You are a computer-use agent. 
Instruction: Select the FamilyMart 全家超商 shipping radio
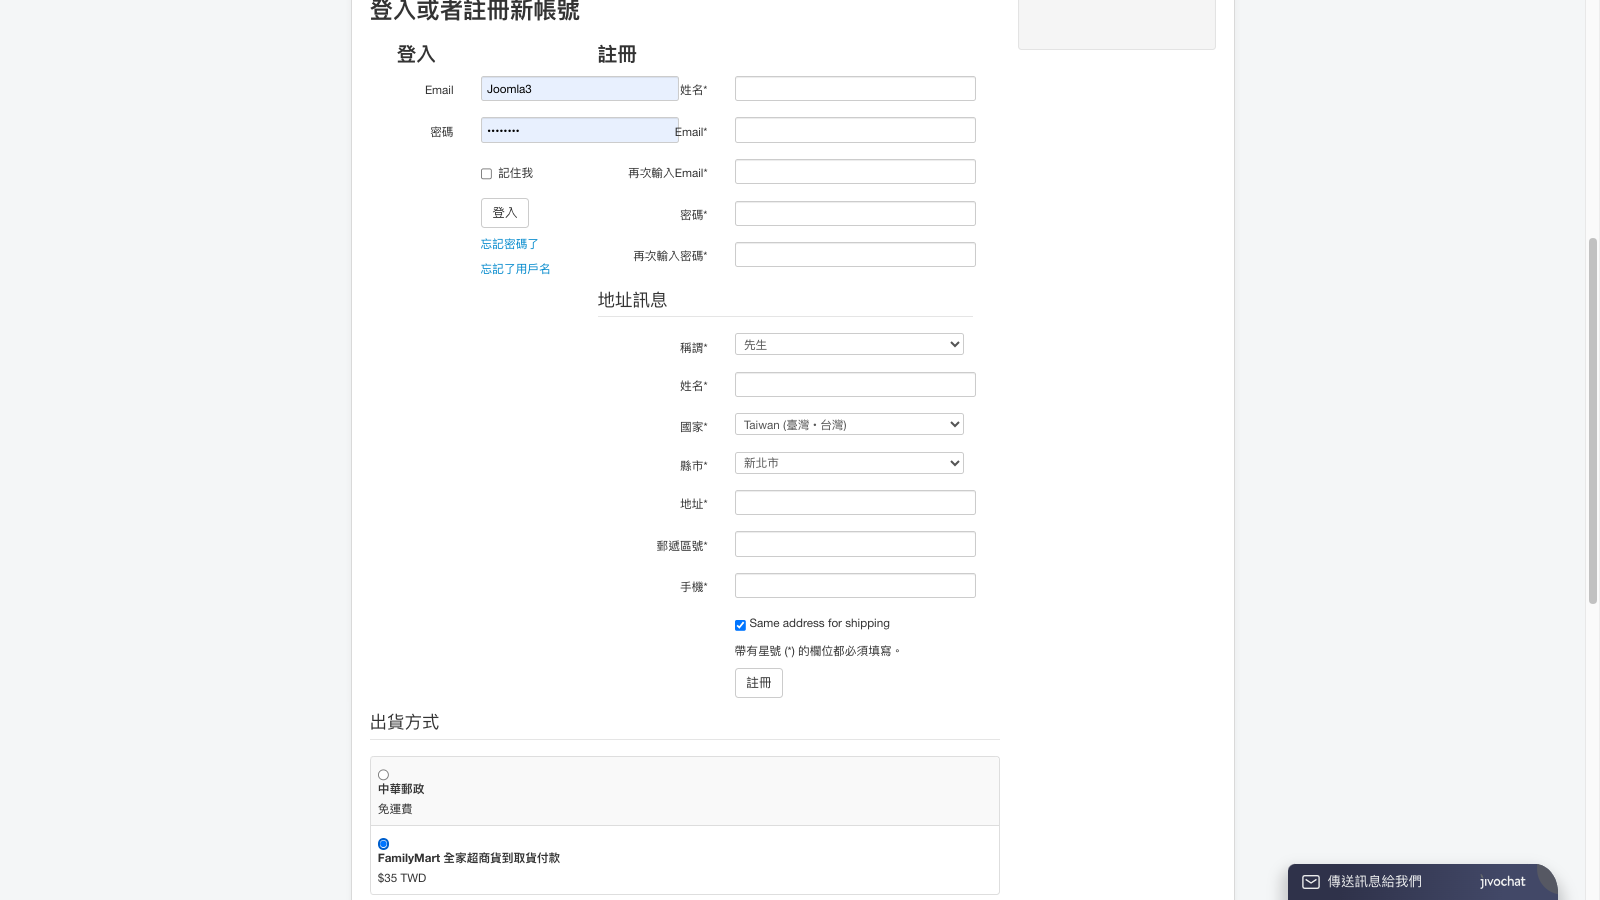tap(383, 844)
